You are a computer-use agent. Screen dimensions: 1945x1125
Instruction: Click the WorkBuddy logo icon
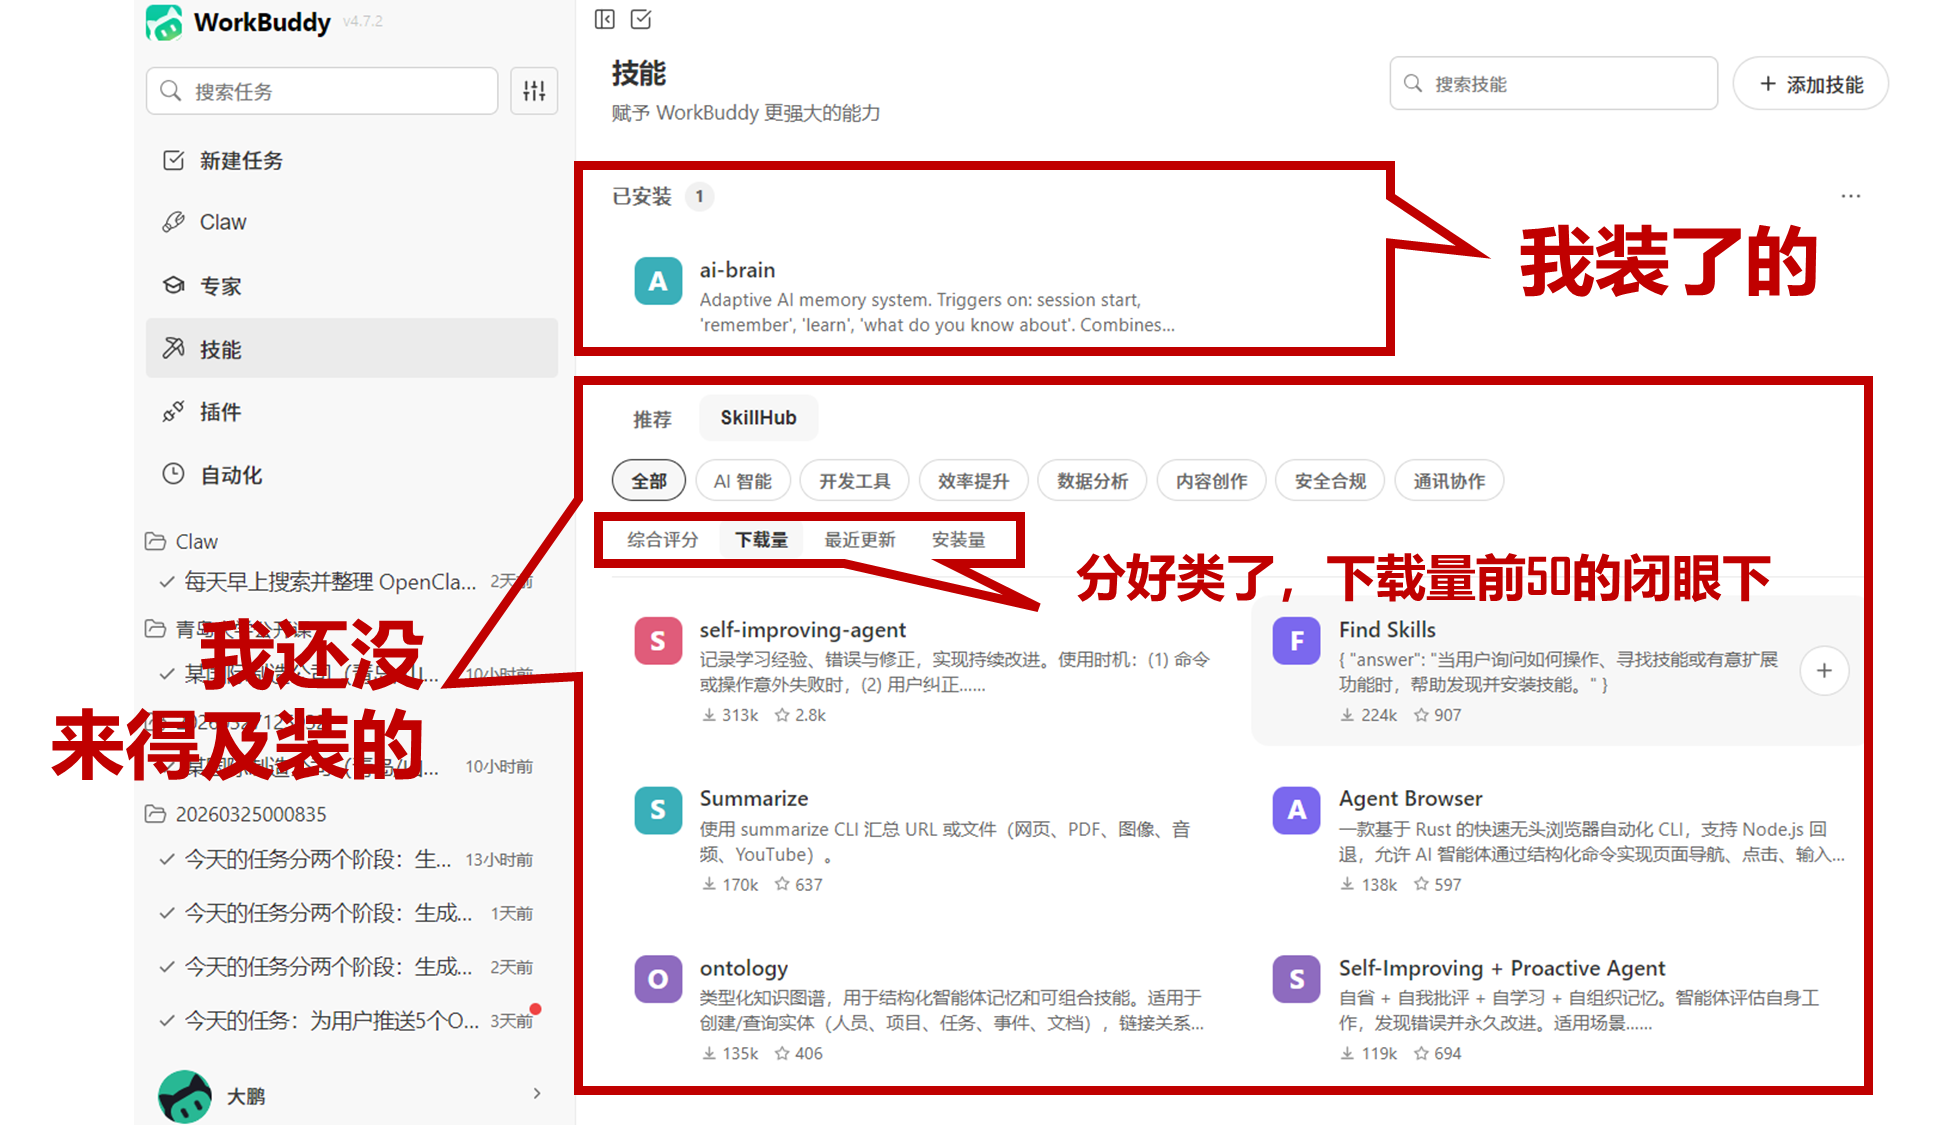pyautogui.click(x=164, y=22)
